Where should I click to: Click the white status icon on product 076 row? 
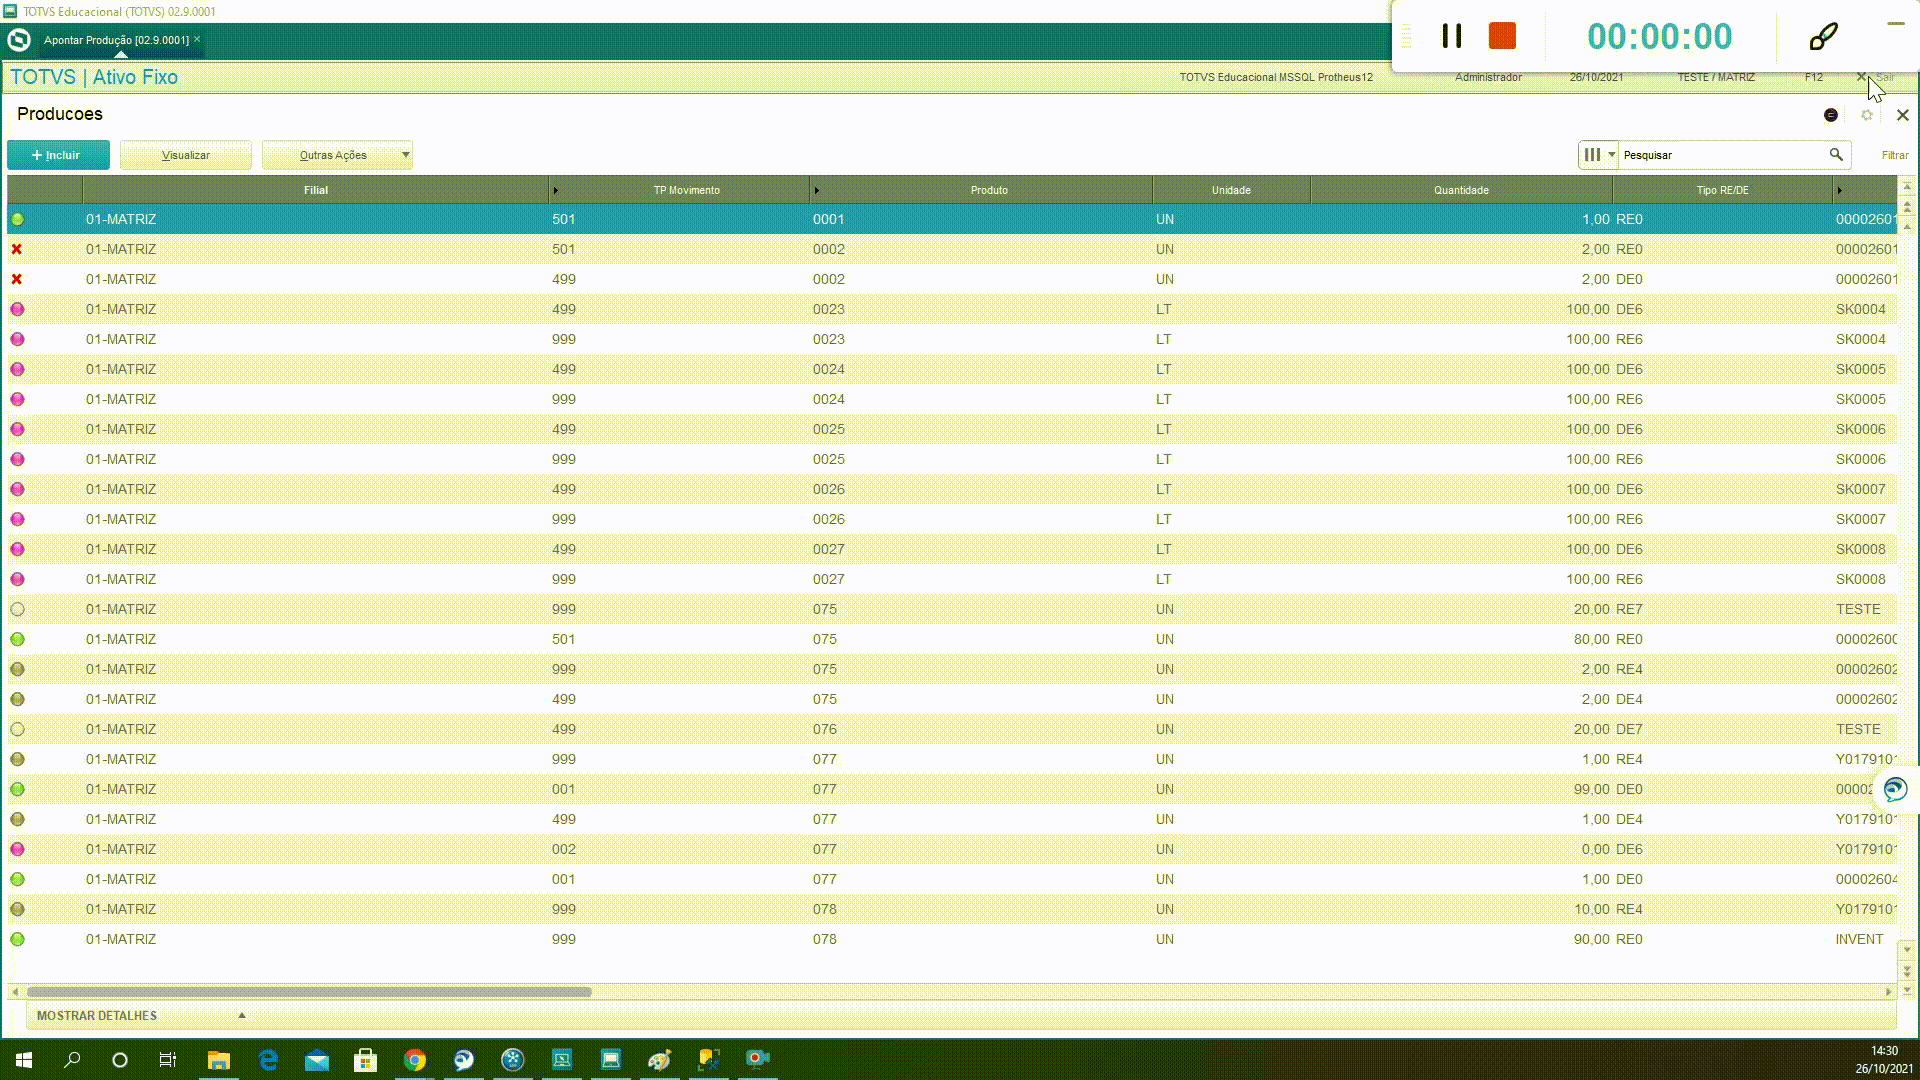coord(17,729)
